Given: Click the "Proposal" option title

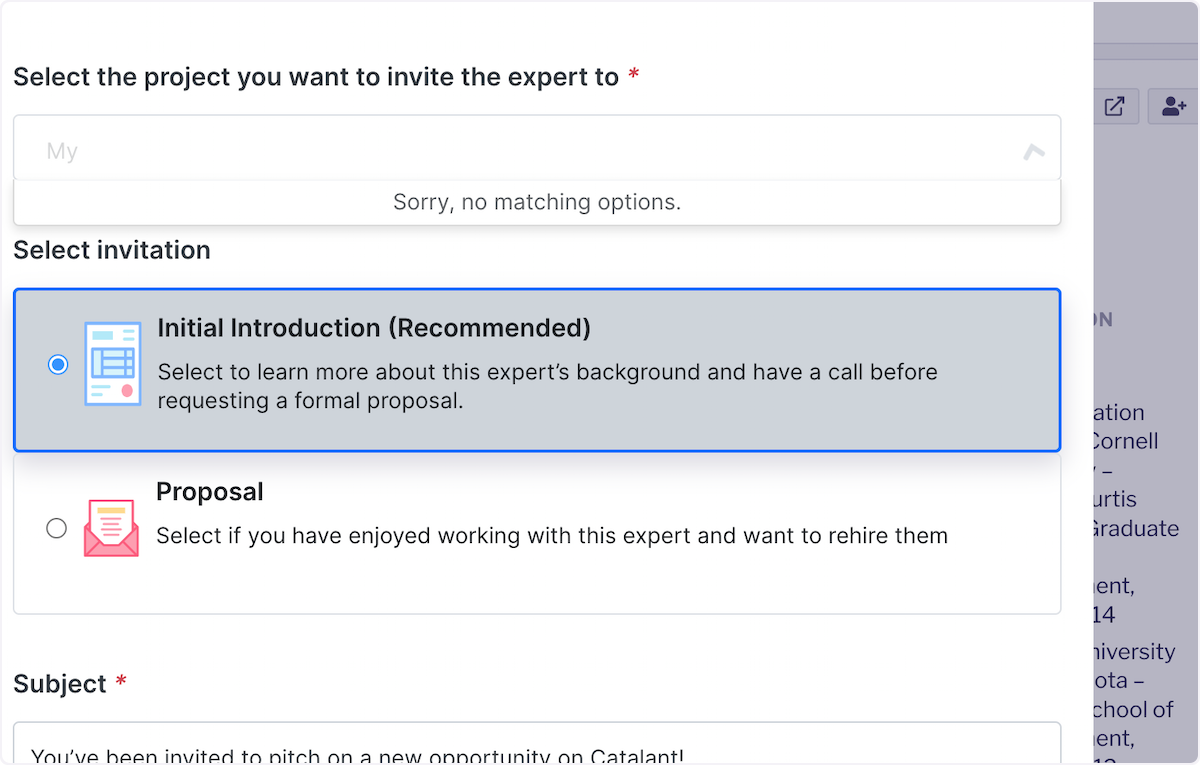Looking at the screenshot, I should click(x=210, y=492).
